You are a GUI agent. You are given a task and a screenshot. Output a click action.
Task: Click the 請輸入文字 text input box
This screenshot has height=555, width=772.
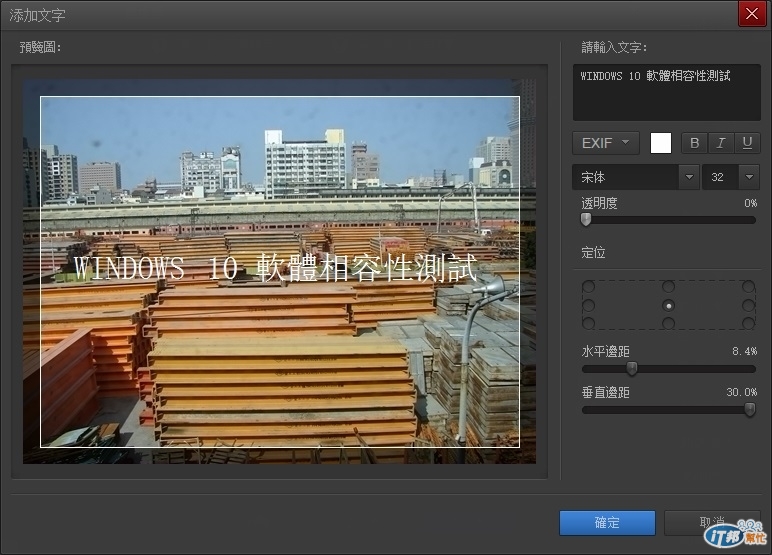coord(667,93)
